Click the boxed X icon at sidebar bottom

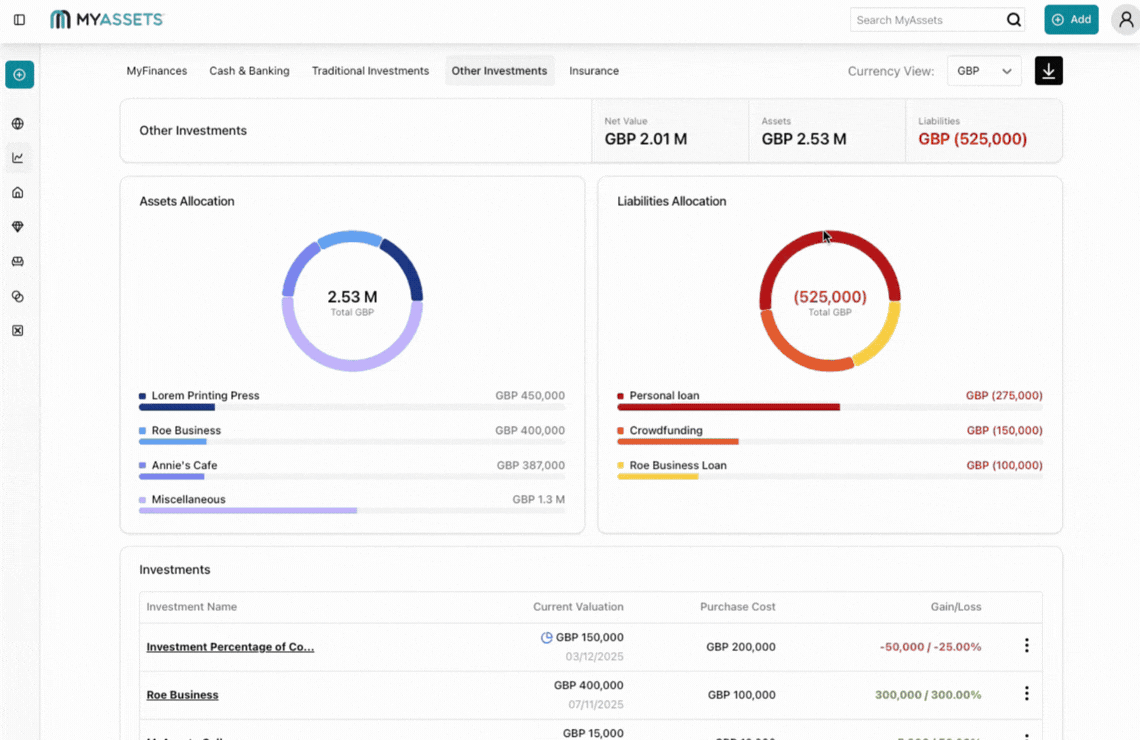point(18,330)
